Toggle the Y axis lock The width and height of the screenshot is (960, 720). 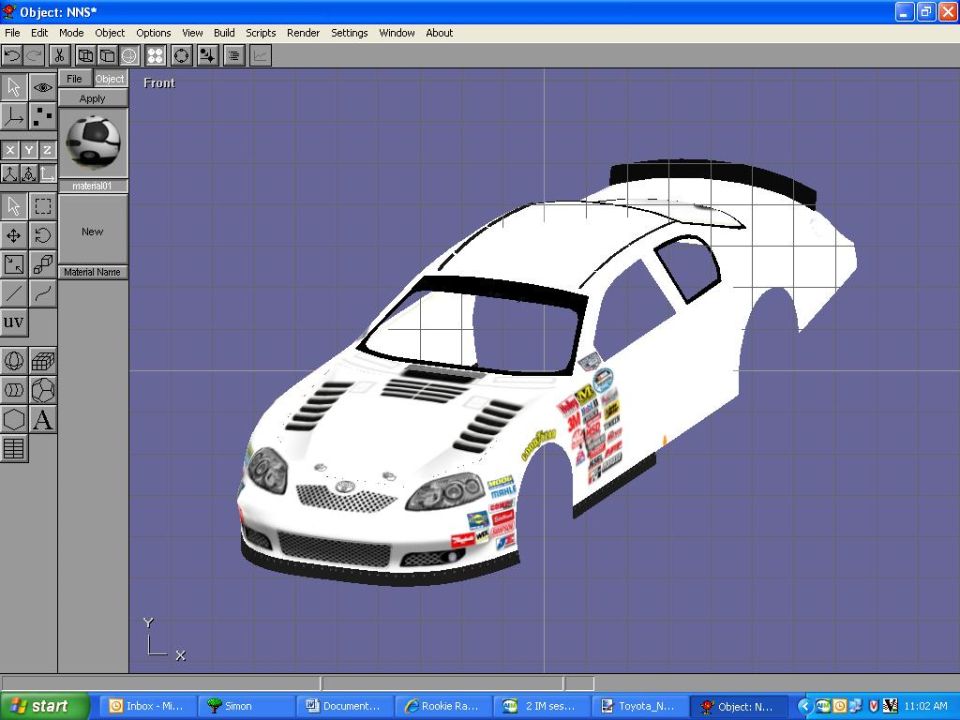29,150
